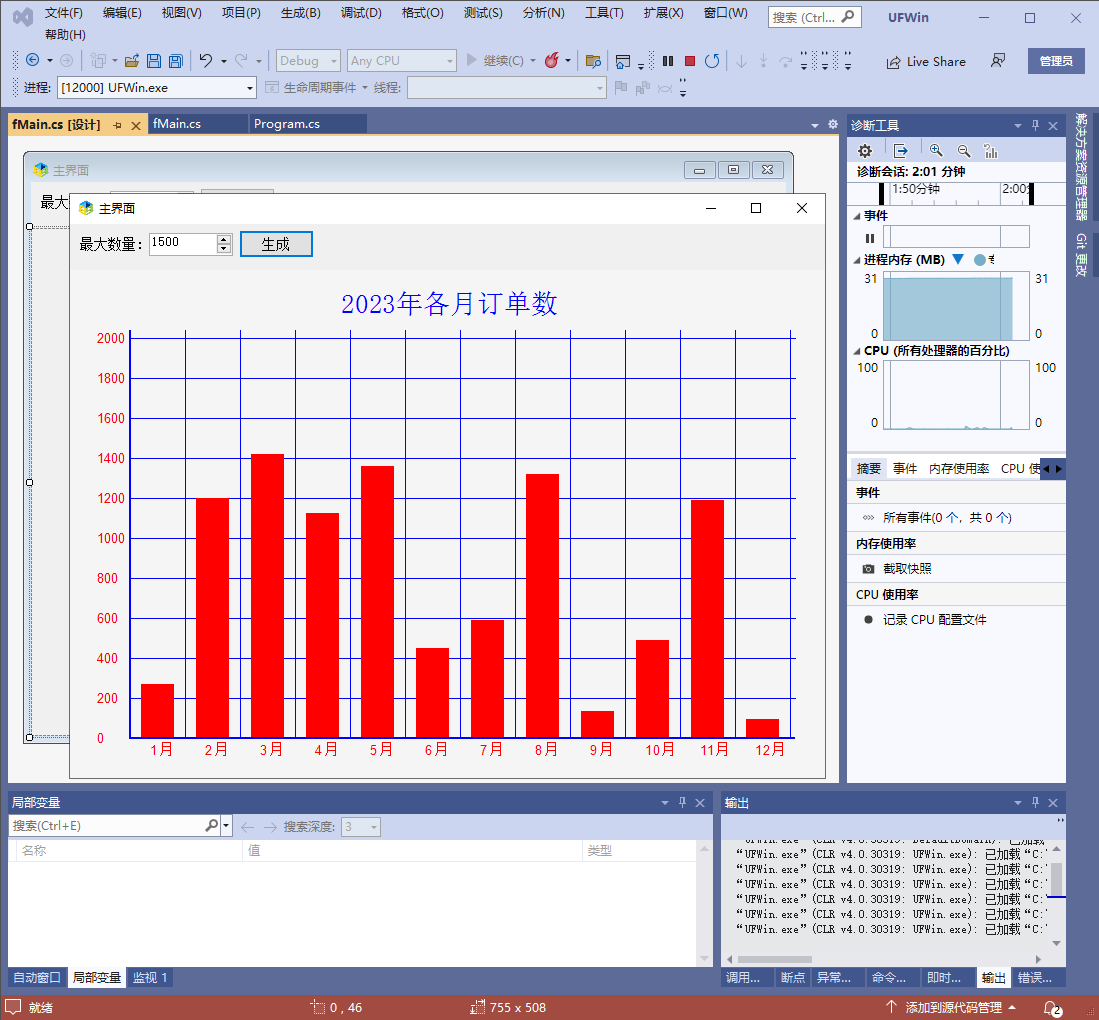
Task: Click the navigate backward arrow icon
Action: (x=32, y=60)
